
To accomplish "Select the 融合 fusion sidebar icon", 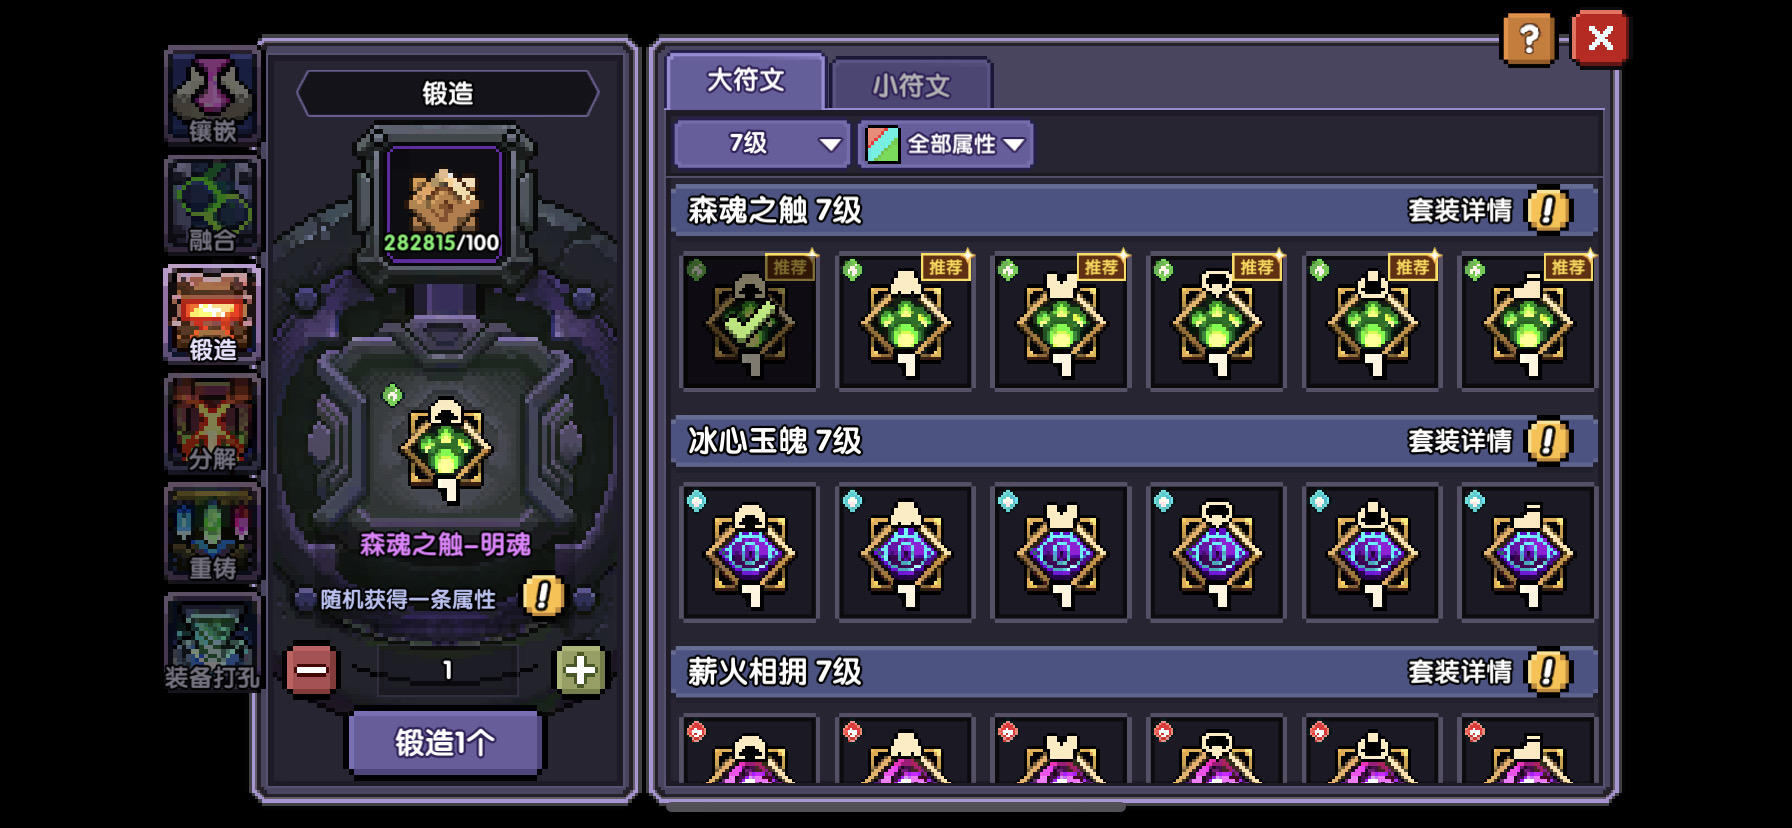I will pos(212,207).
